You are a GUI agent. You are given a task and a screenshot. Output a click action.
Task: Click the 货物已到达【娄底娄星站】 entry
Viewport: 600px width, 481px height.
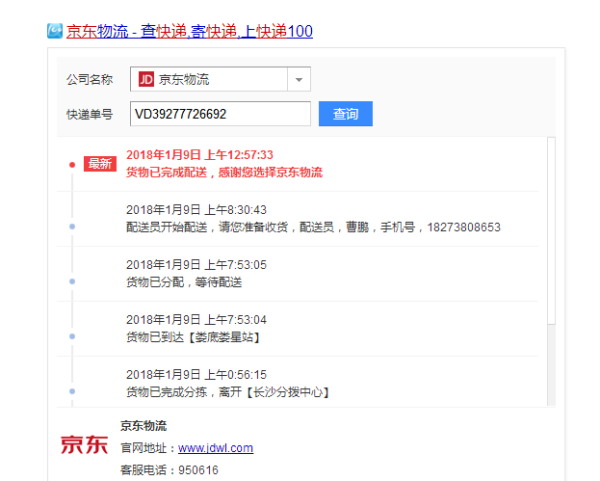(193, 337)
